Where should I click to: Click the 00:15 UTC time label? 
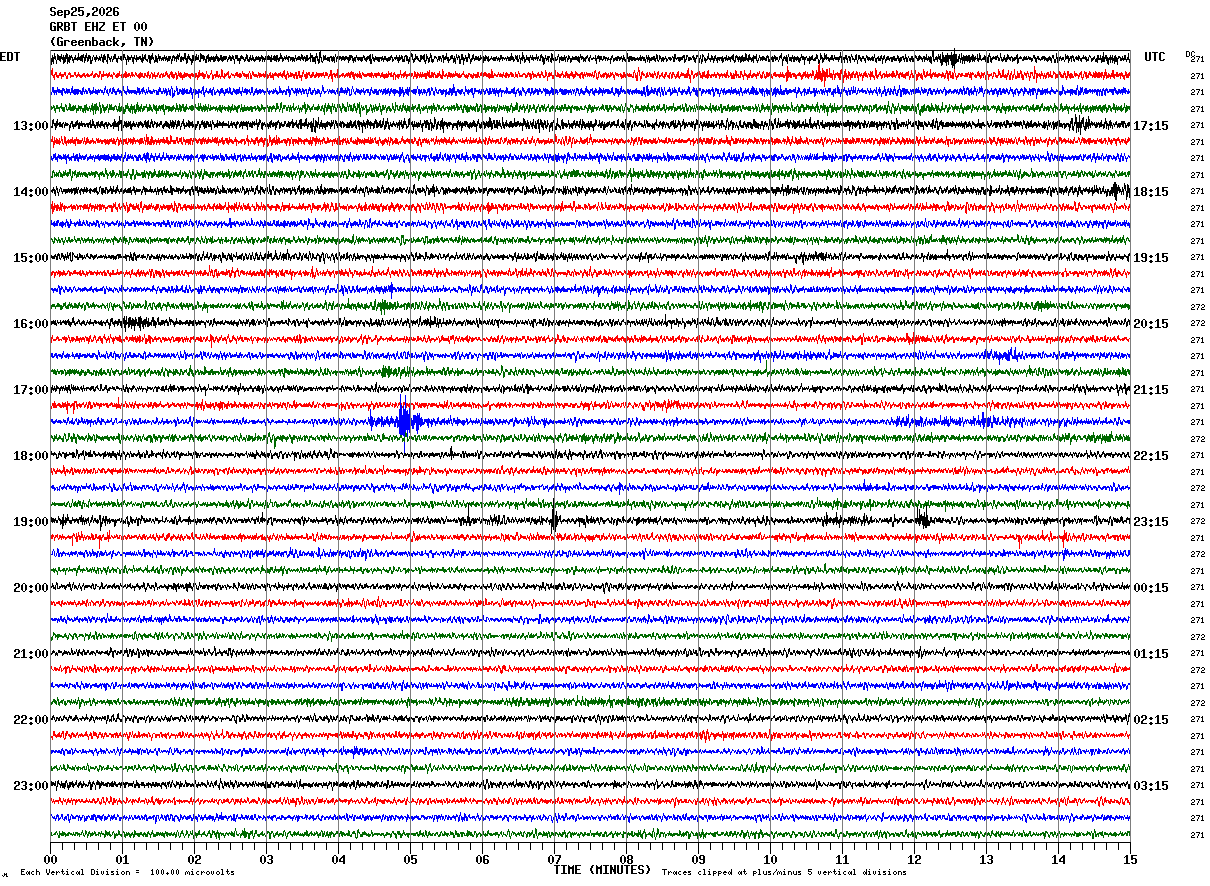[1151, 588]
